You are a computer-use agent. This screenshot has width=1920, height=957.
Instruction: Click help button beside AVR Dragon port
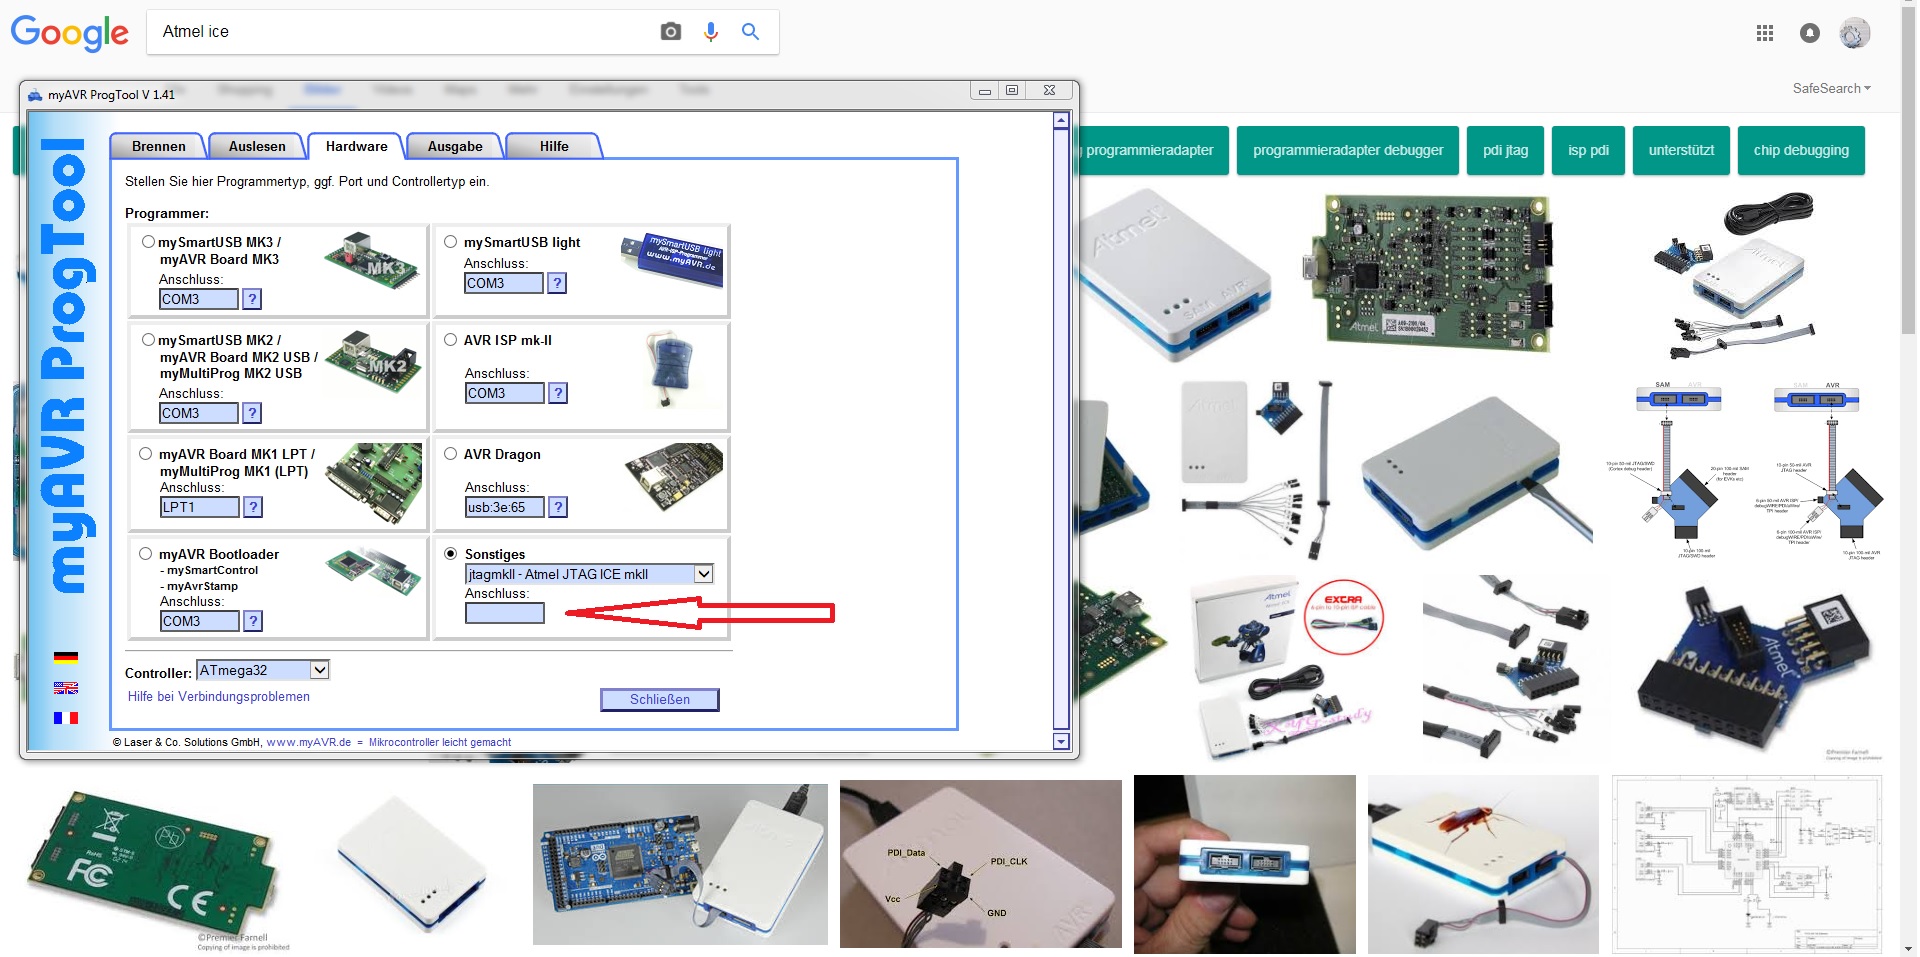coord(559,507)
